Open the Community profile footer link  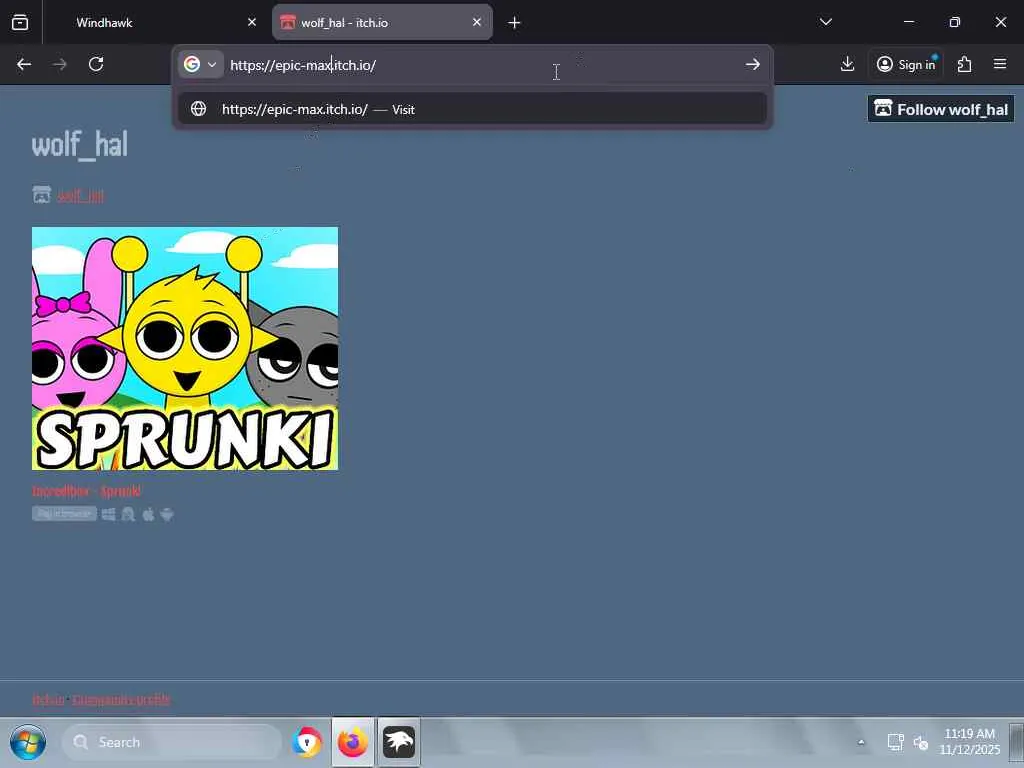click(x=121, y=699)
